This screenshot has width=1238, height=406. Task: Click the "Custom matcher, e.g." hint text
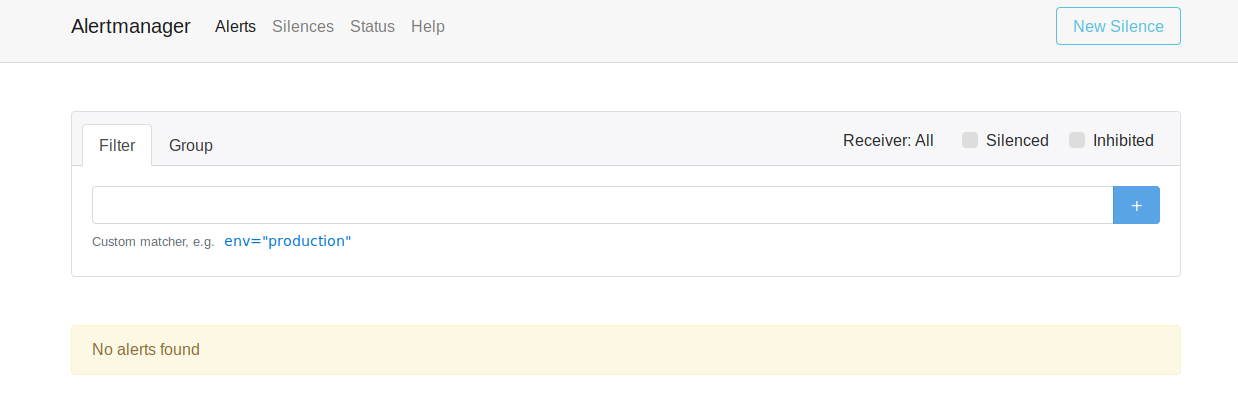tap(153, 242)
